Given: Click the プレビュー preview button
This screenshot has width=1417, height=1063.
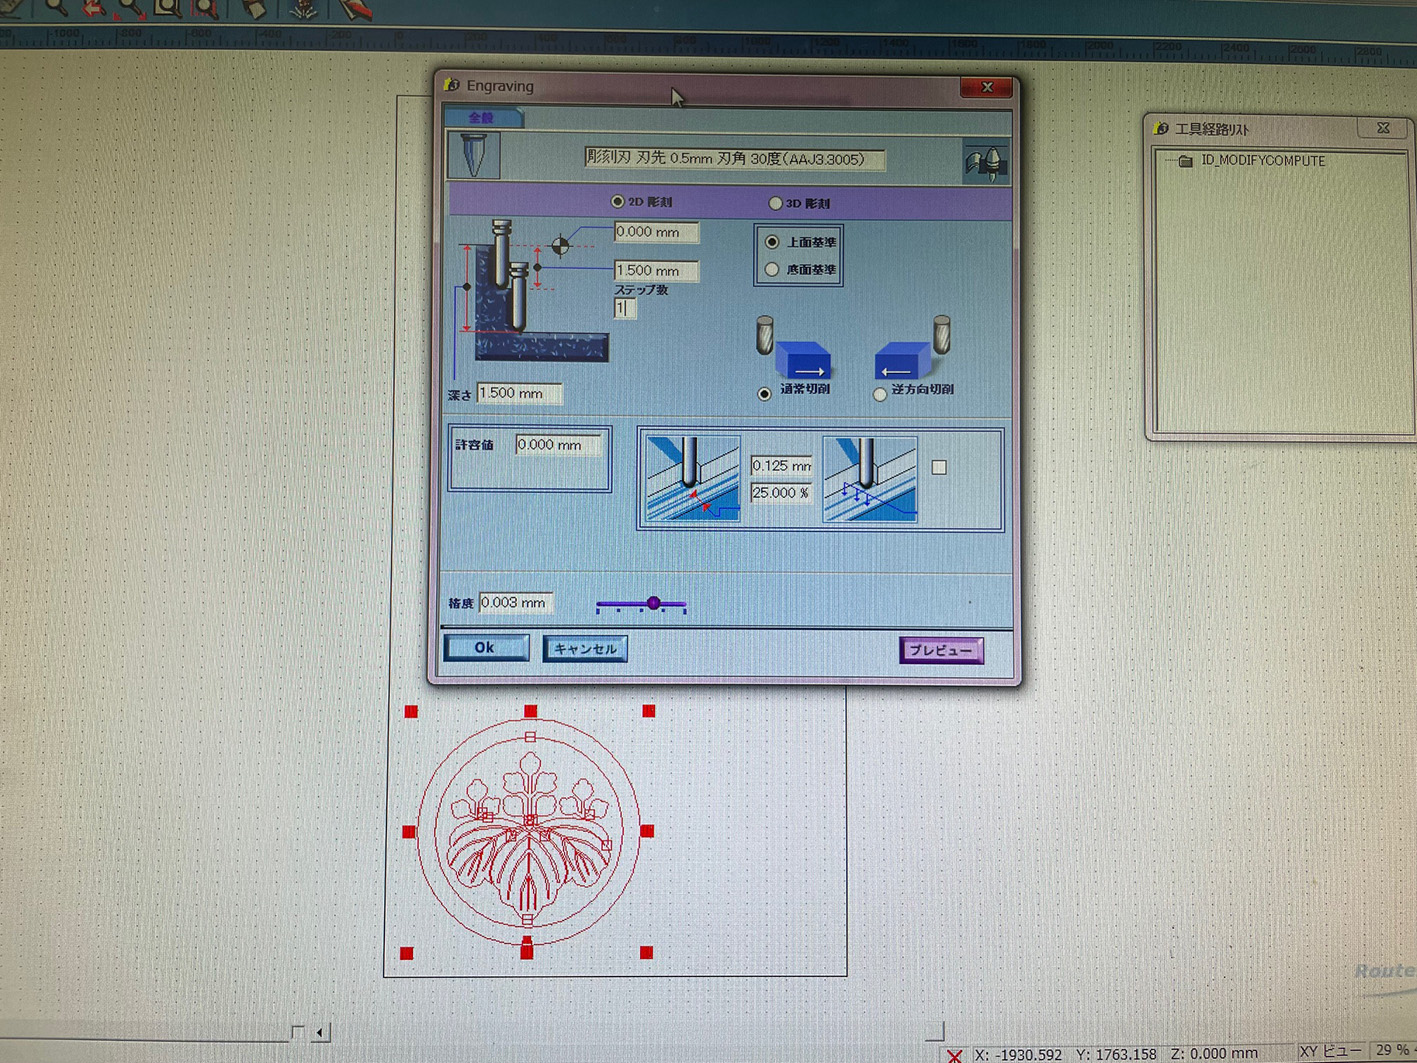Looking at the screenshot, I should click(941, 650).
